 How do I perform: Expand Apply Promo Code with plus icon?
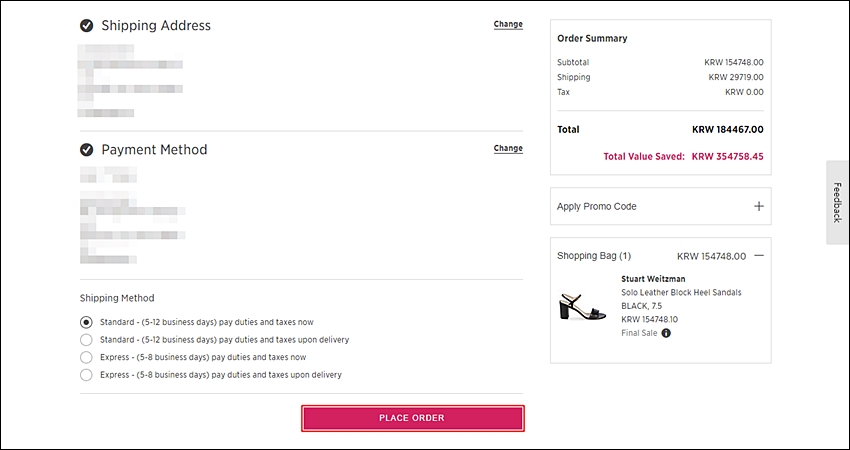(x=759, y=206)
